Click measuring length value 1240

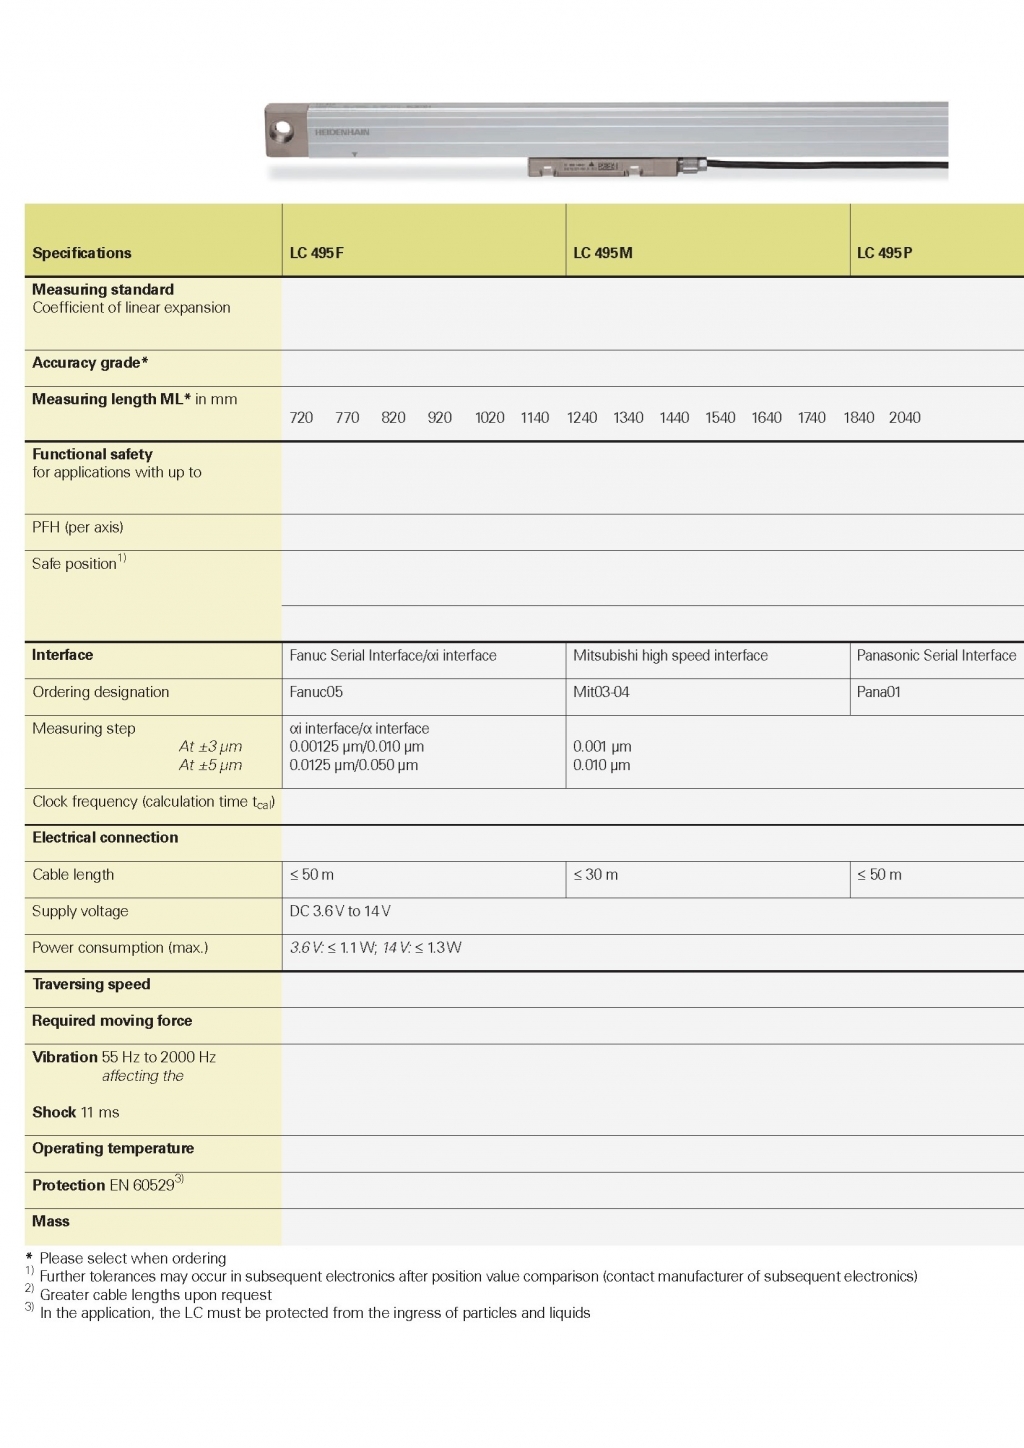(x=582, y=418)
